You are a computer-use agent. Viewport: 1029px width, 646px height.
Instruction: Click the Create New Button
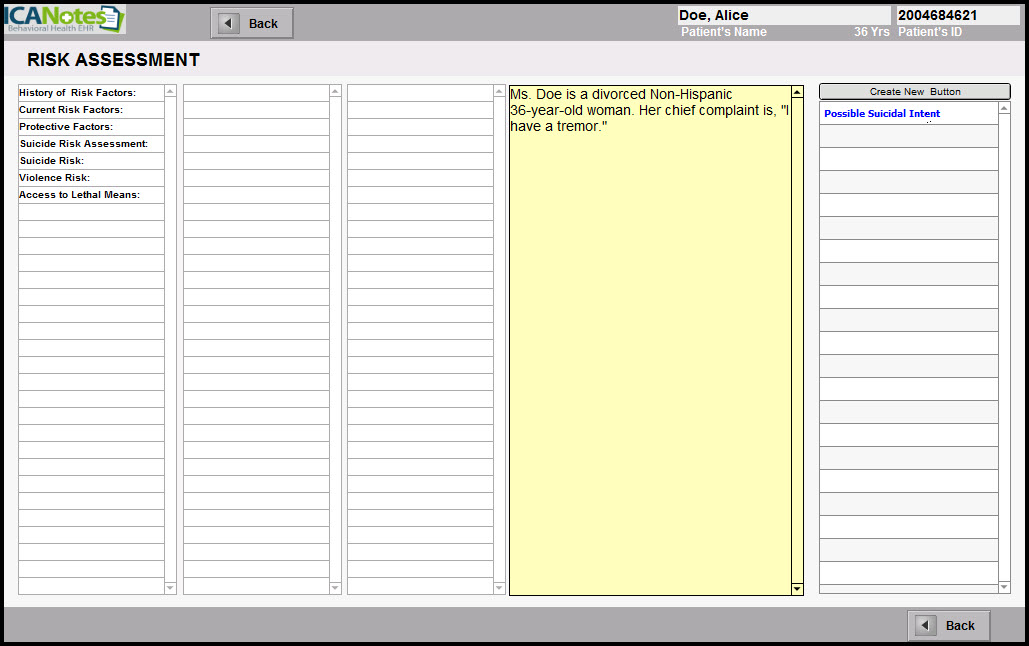point(914,92)
